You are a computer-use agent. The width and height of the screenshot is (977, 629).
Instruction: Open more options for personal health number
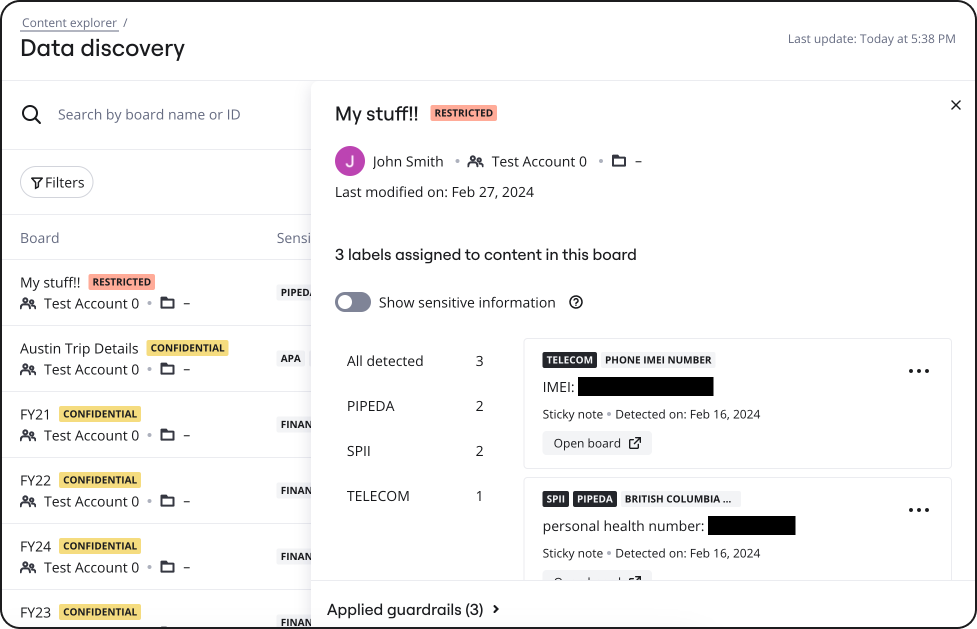click(x=919, y=510)
